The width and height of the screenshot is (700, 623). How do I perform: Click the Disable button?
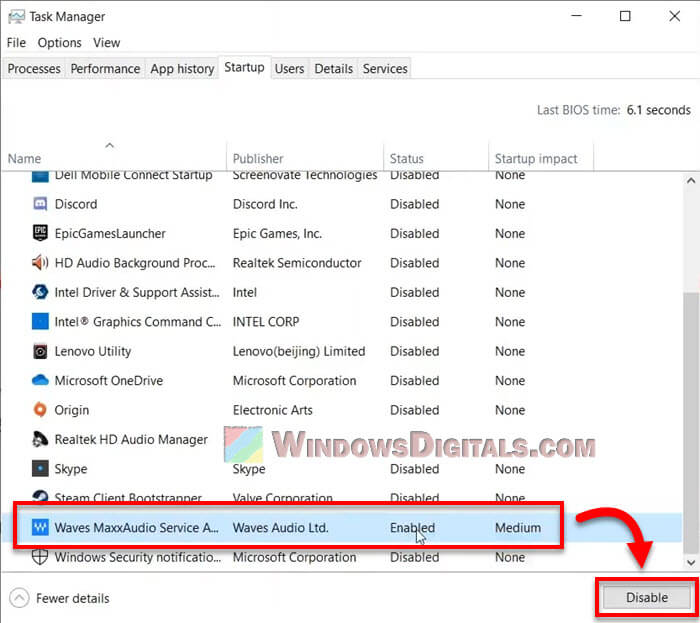click(x=646, y=597)
